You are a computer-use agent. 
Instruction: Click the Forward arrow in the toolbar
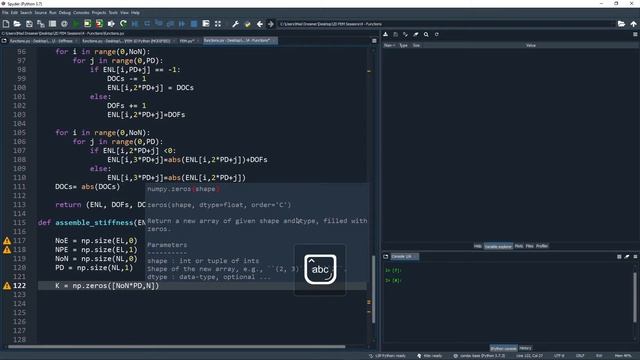click(x=271, y=24)
